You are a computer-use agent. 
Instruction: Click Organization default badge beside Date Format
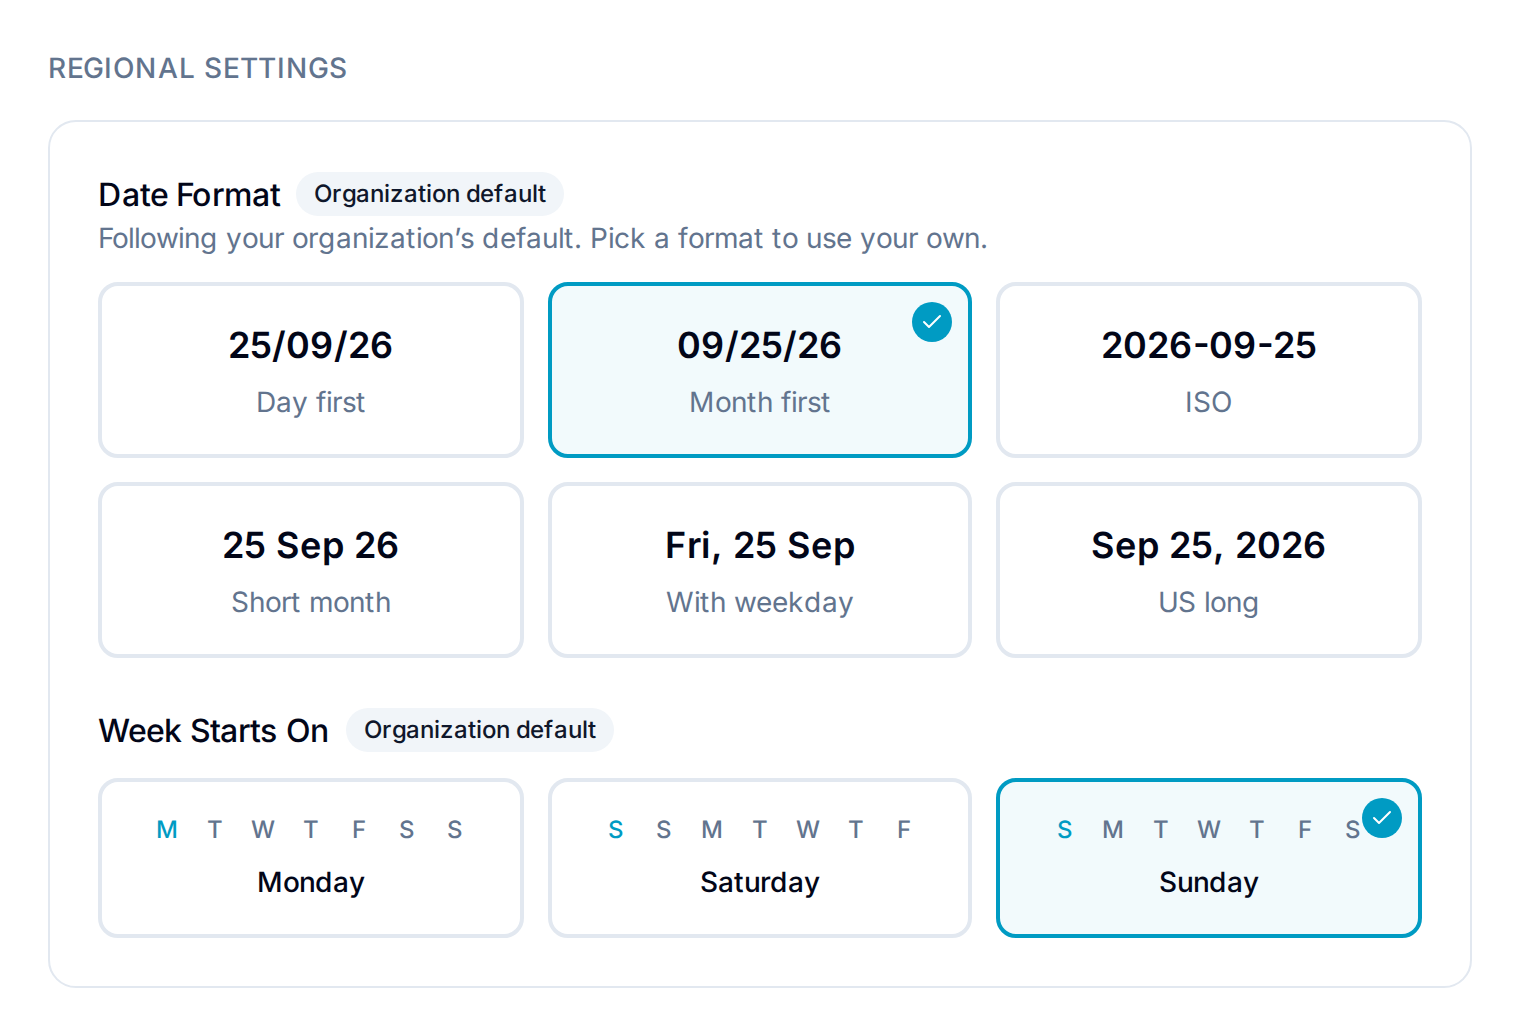tap(430, 194)
